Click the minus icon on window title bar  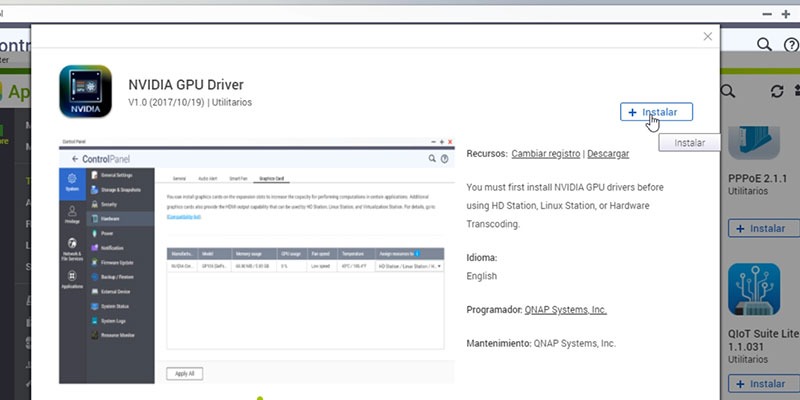tap(767, 14)
